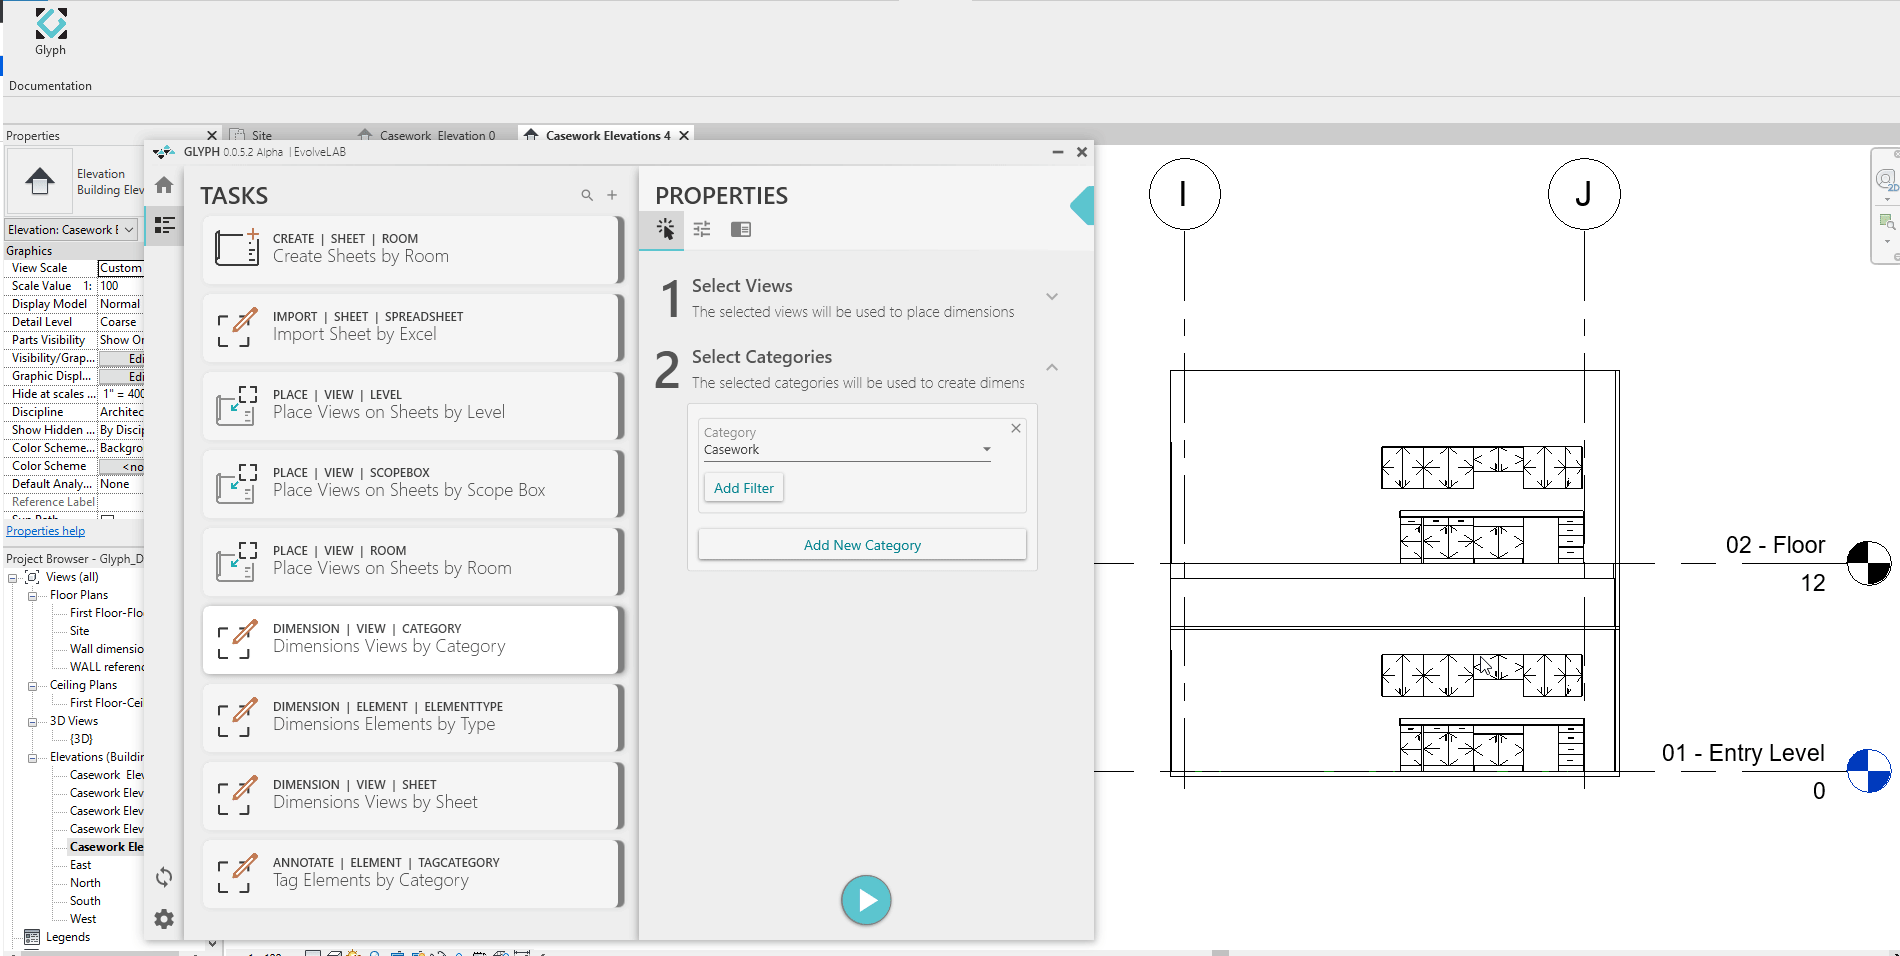Open Place Views on Sheets by Level
The width and height of the screenshot is (1900, 956).
(412, 404)
